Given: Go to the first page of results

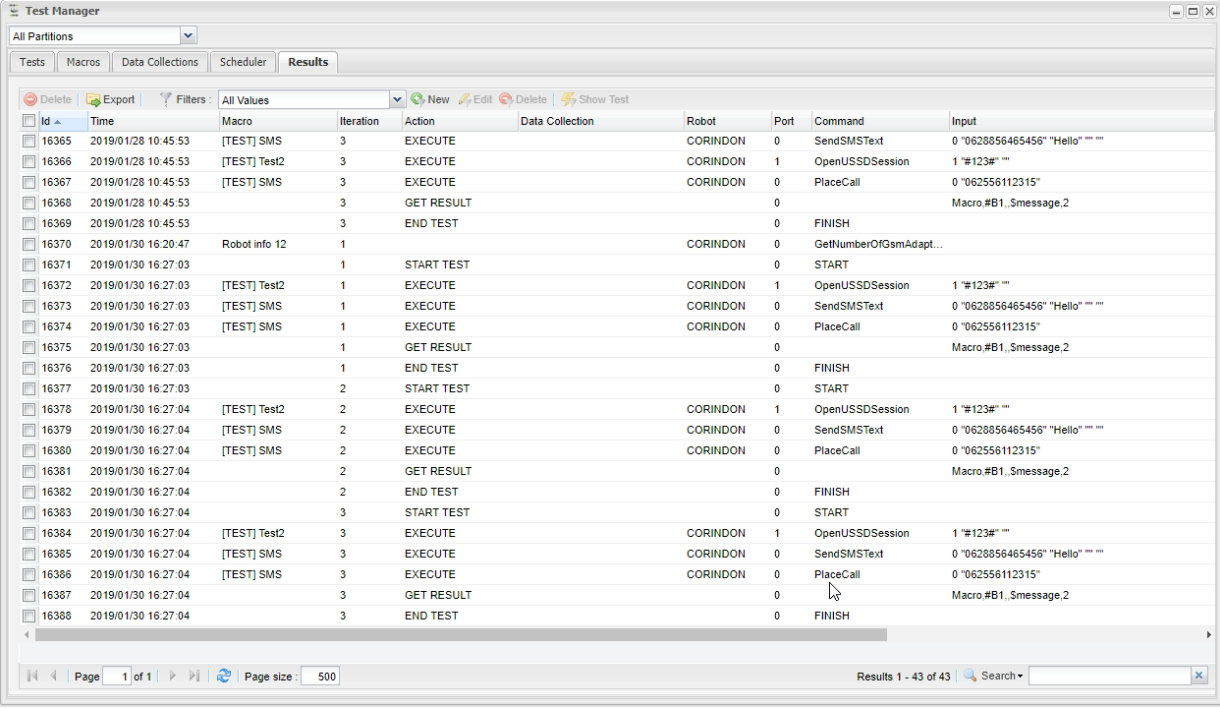Looking at the screenshot, I should pyautogui.click(x=35, y=677).
